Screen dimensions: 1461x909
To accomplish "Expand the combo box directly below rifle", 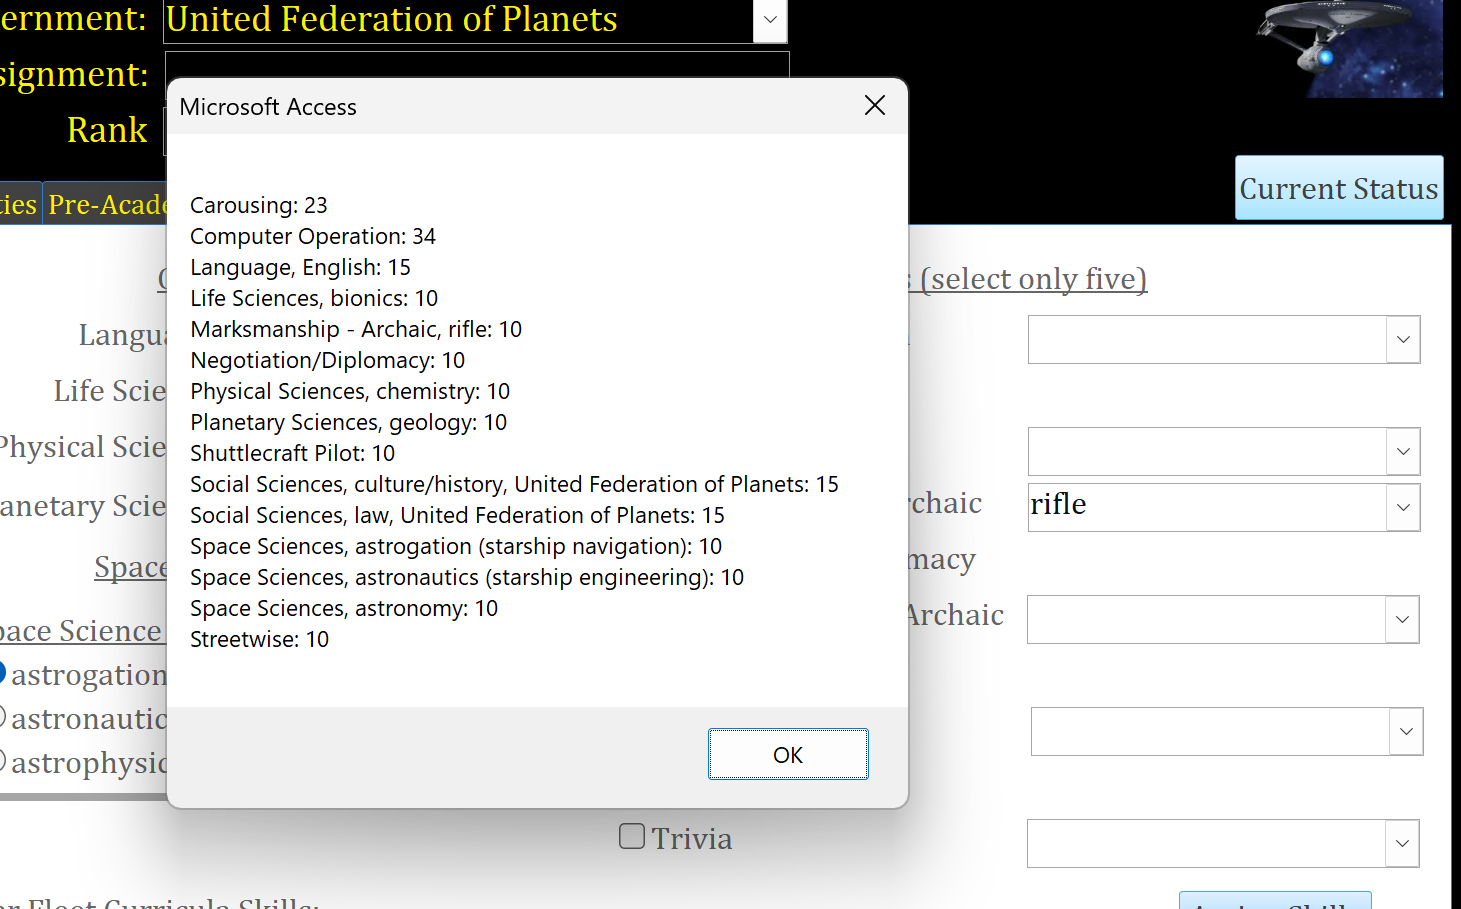I will point(1402,620).
